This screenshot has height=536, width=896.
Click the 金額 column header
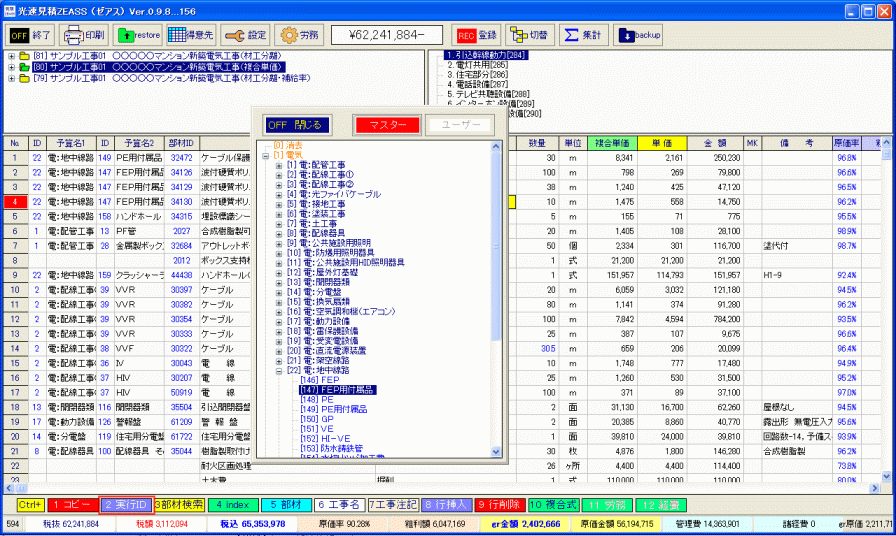714,143
